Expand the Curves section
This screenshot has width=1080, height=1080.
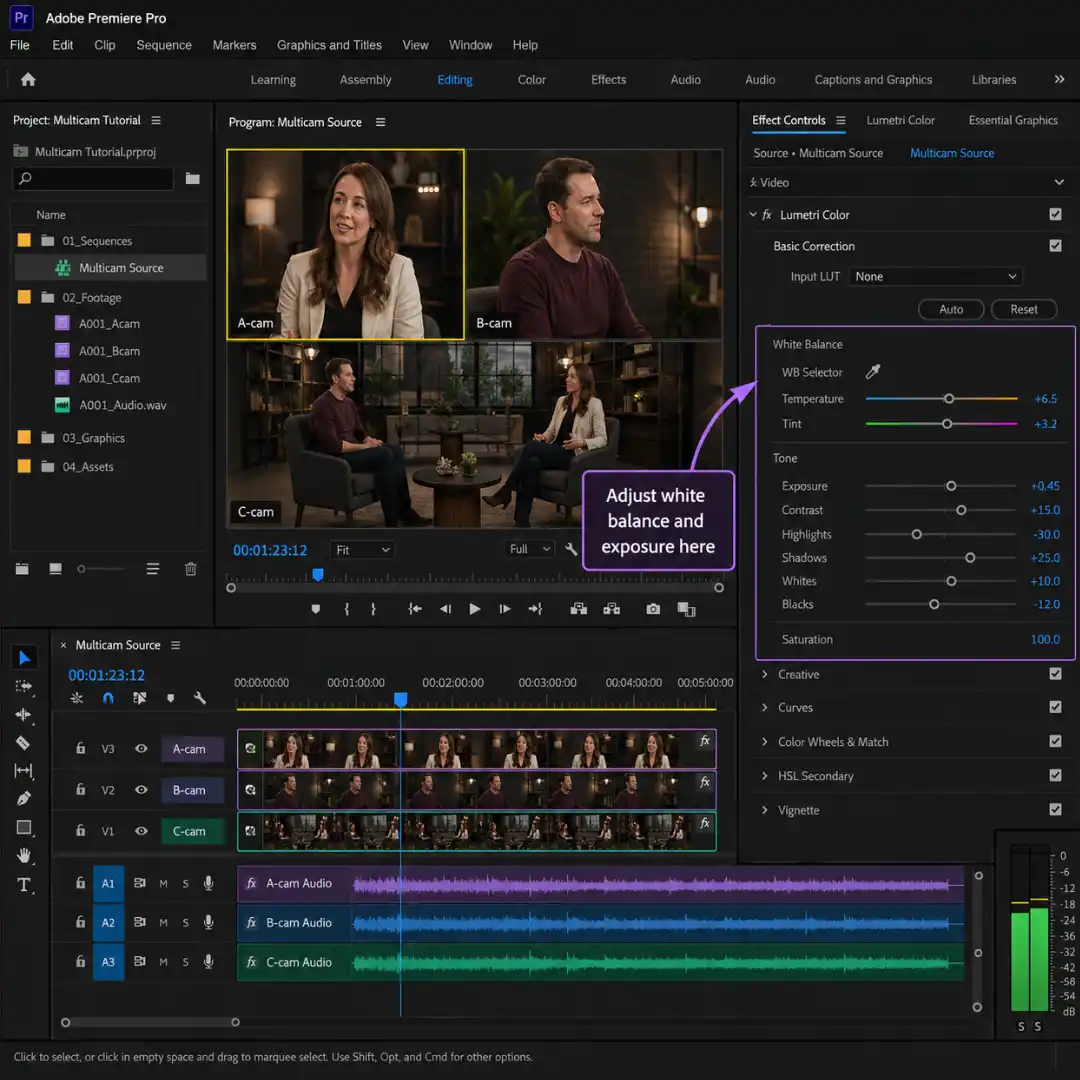point(765,707)
